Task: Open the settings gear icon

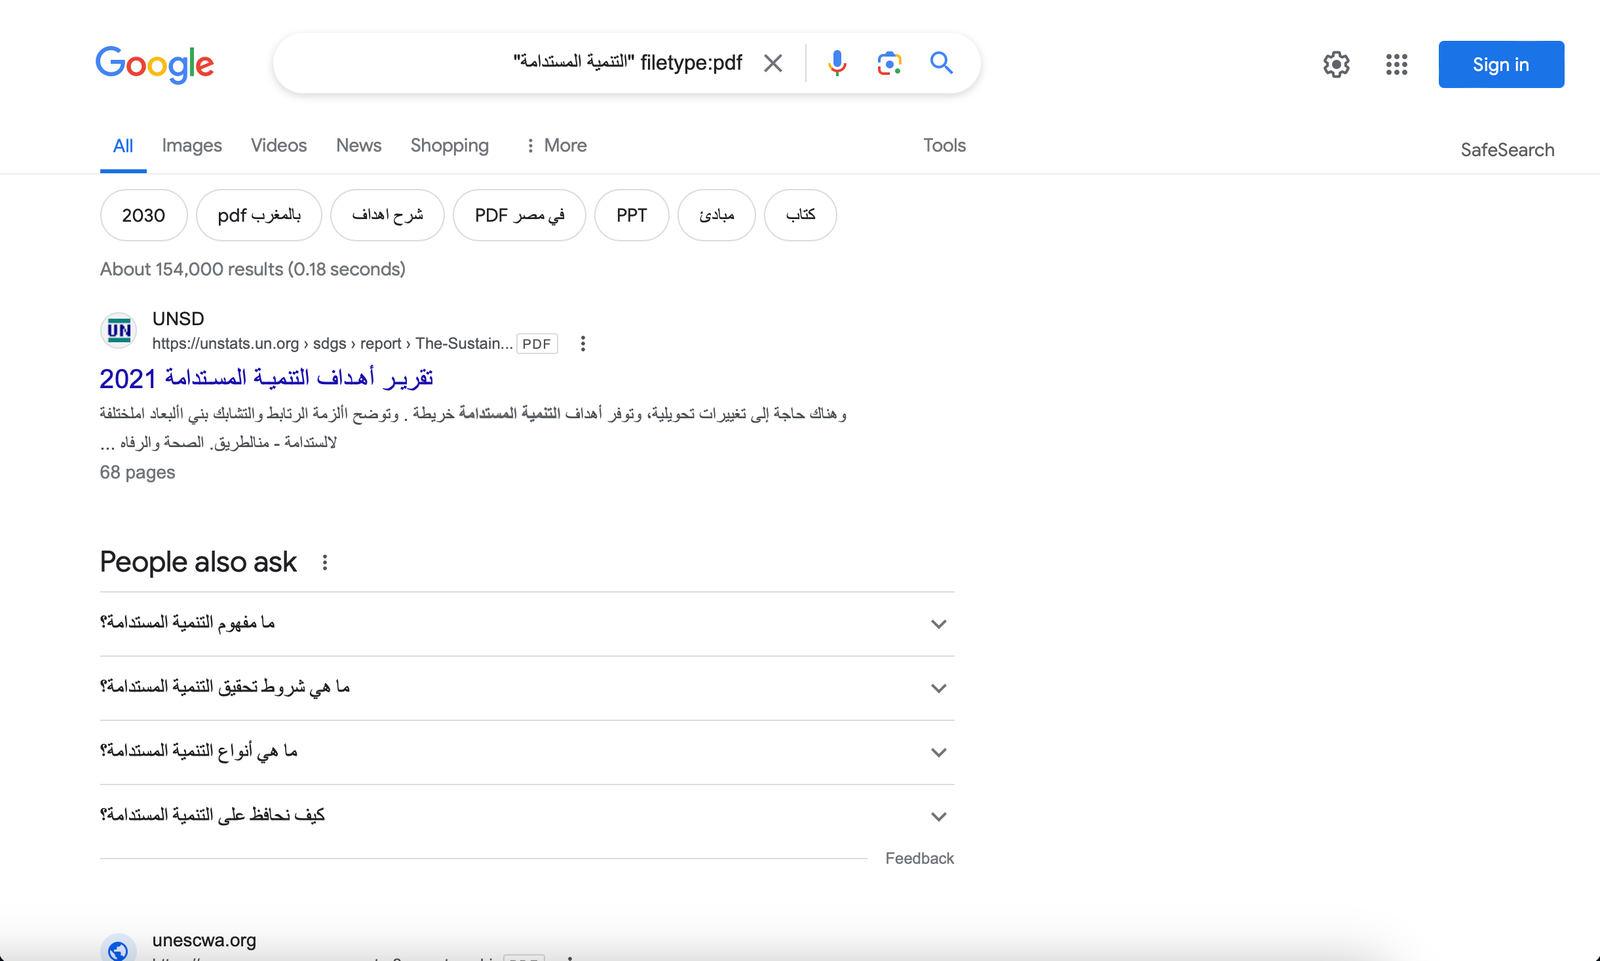Action: (1336, 64)
